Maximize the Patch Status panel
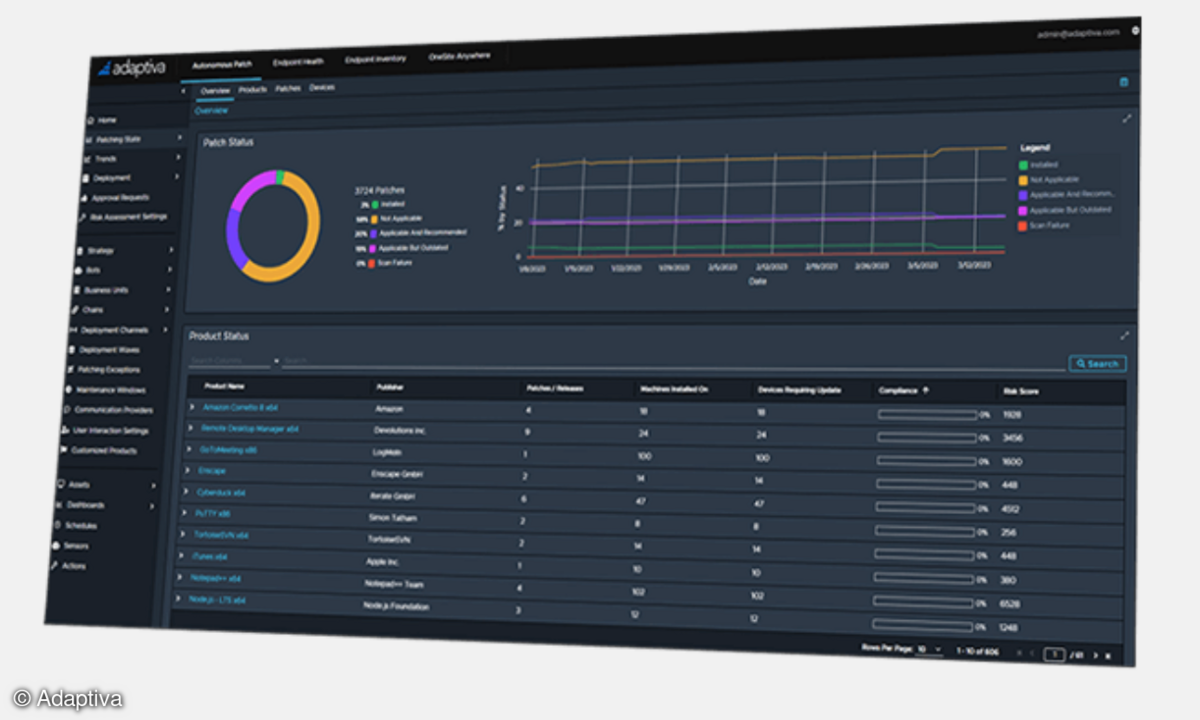 (x=1128, y=119)
